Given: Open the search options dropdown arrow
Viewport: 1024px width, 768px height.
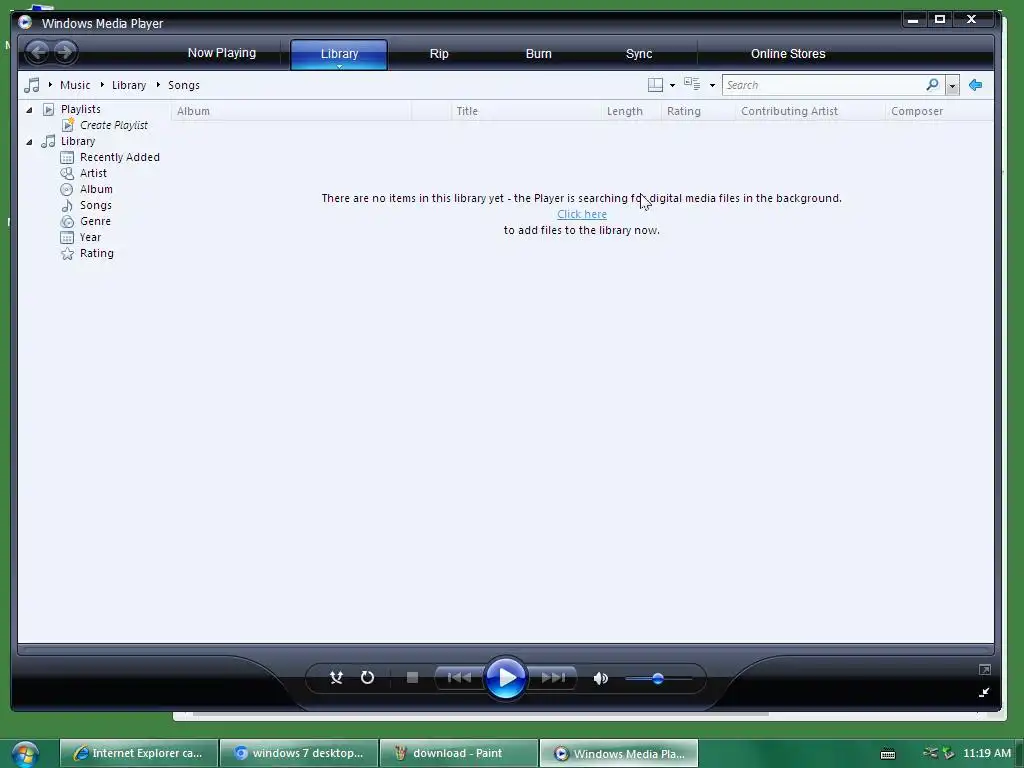Looking at the screenshot, I should tap(953, 86).
